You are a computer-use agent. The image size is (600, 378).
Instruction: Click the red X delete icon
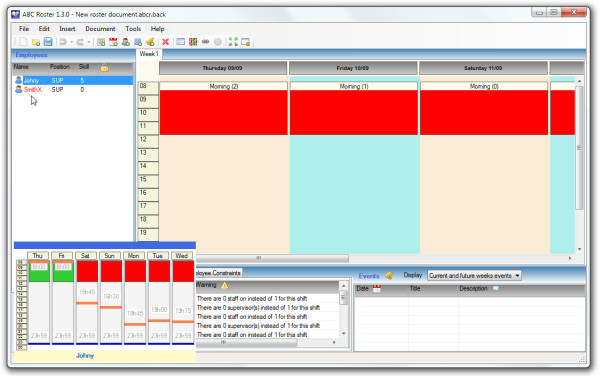pyautogui.click(x=165, y=42)
